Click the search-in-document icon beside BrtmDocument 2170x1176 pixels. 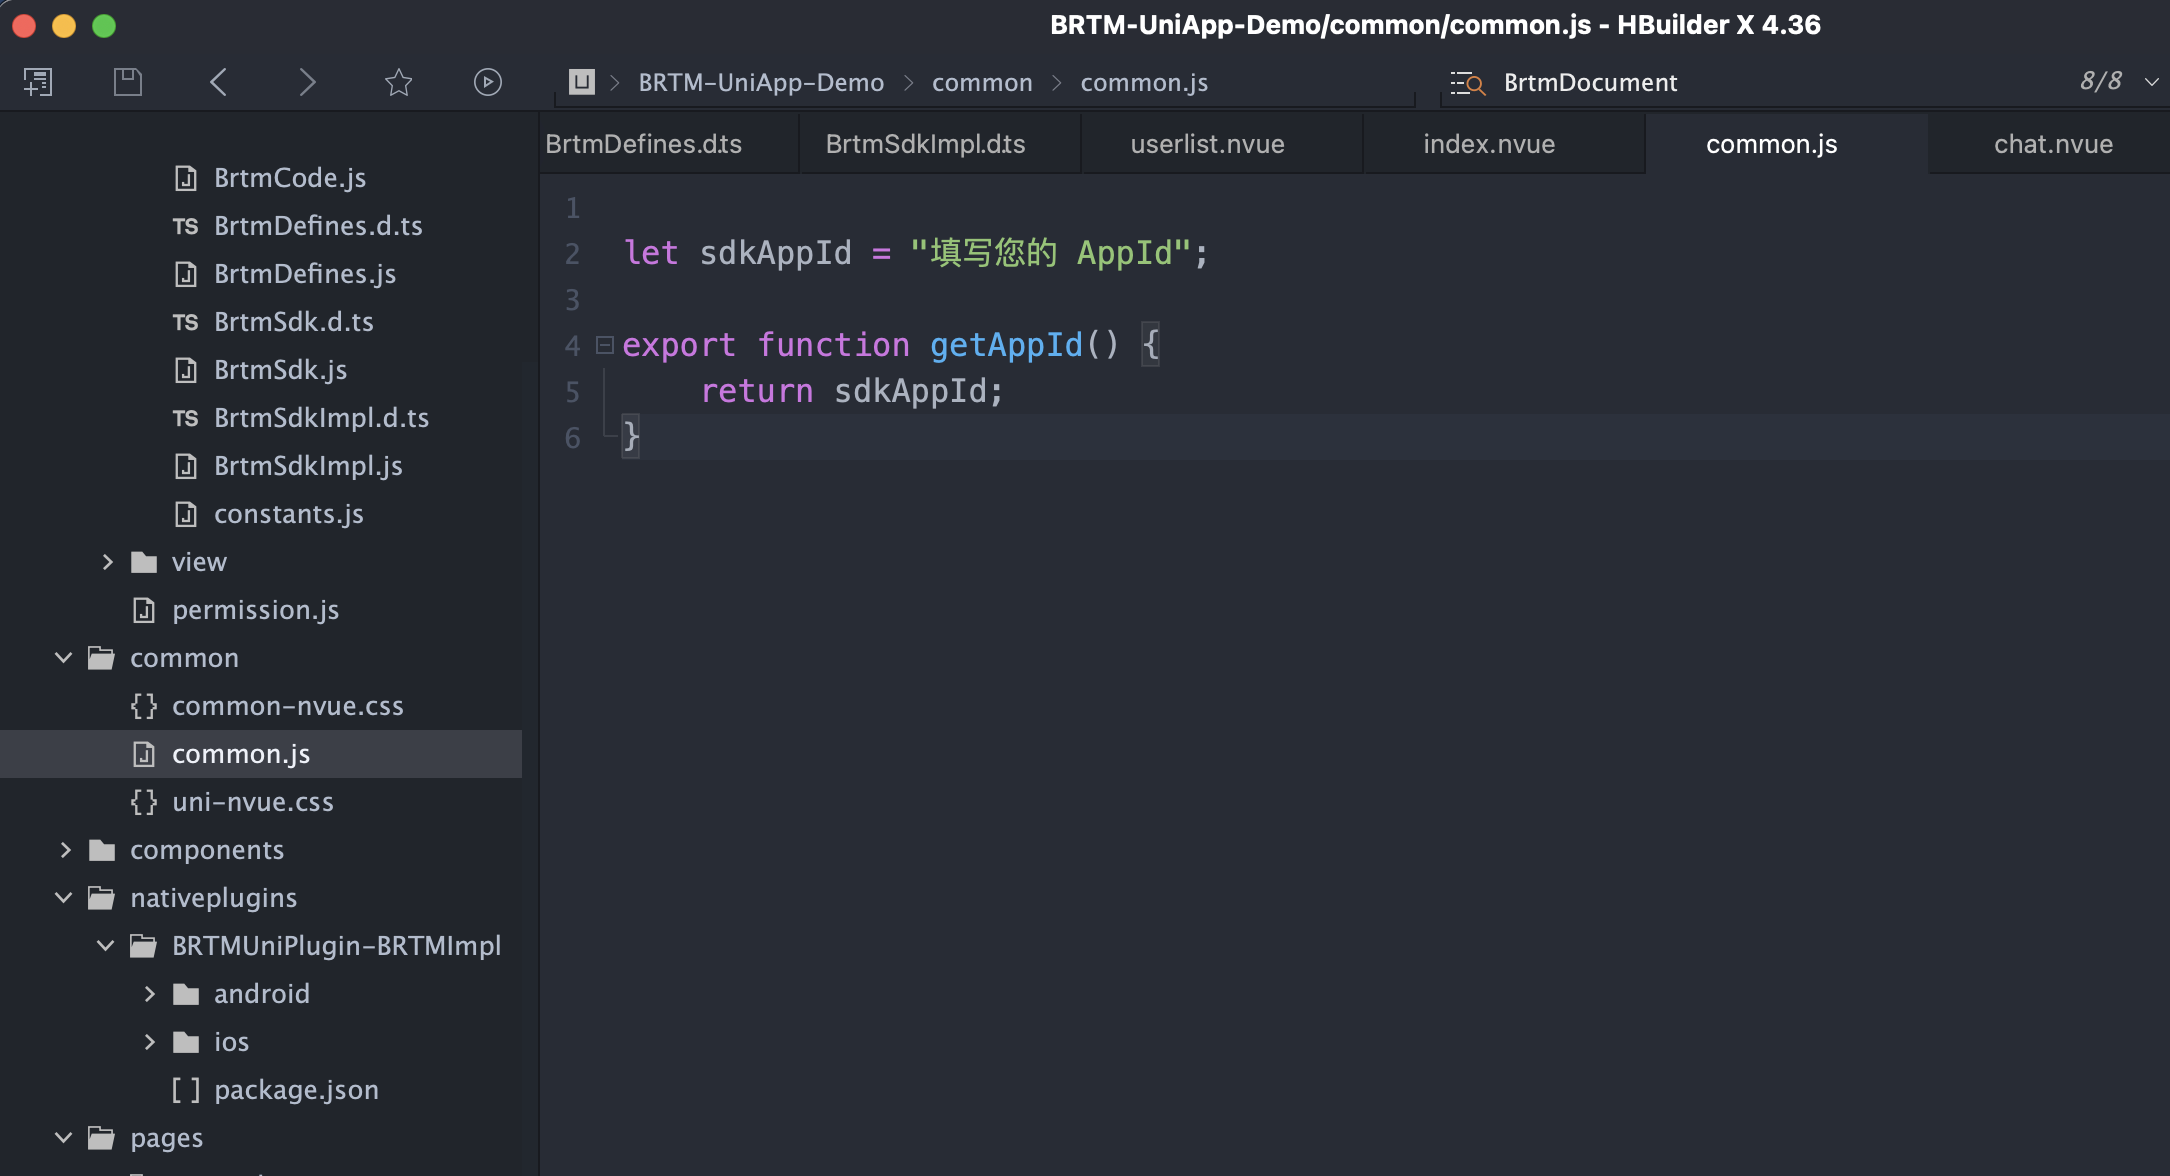point(1468,83)
